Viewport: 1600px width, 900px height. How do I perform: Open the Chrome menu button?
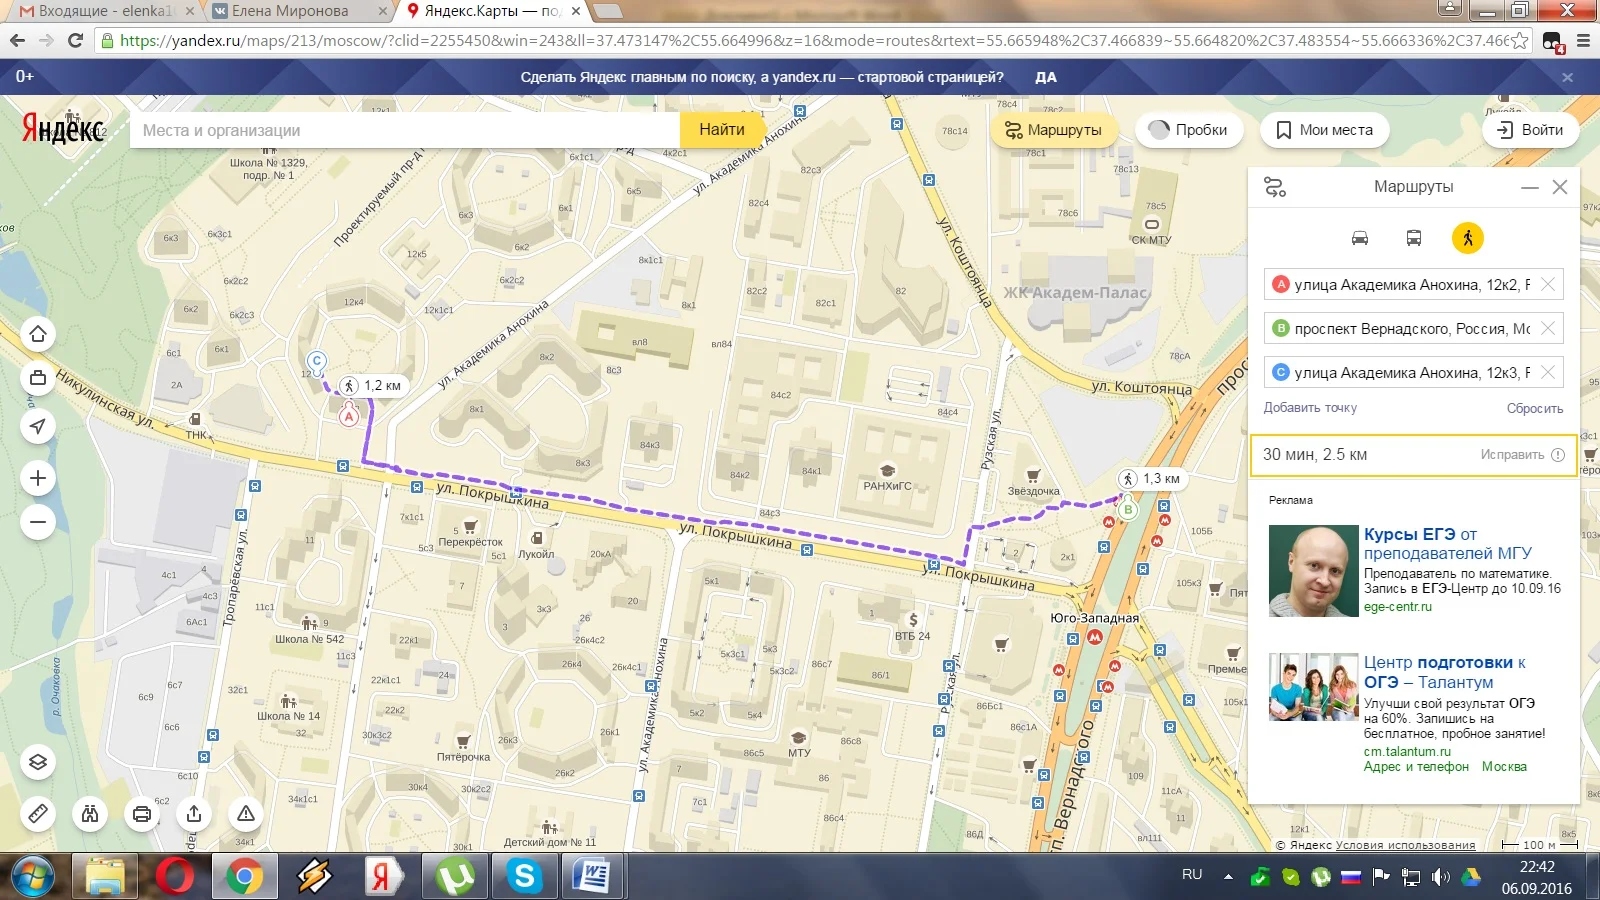point(1583,41)
